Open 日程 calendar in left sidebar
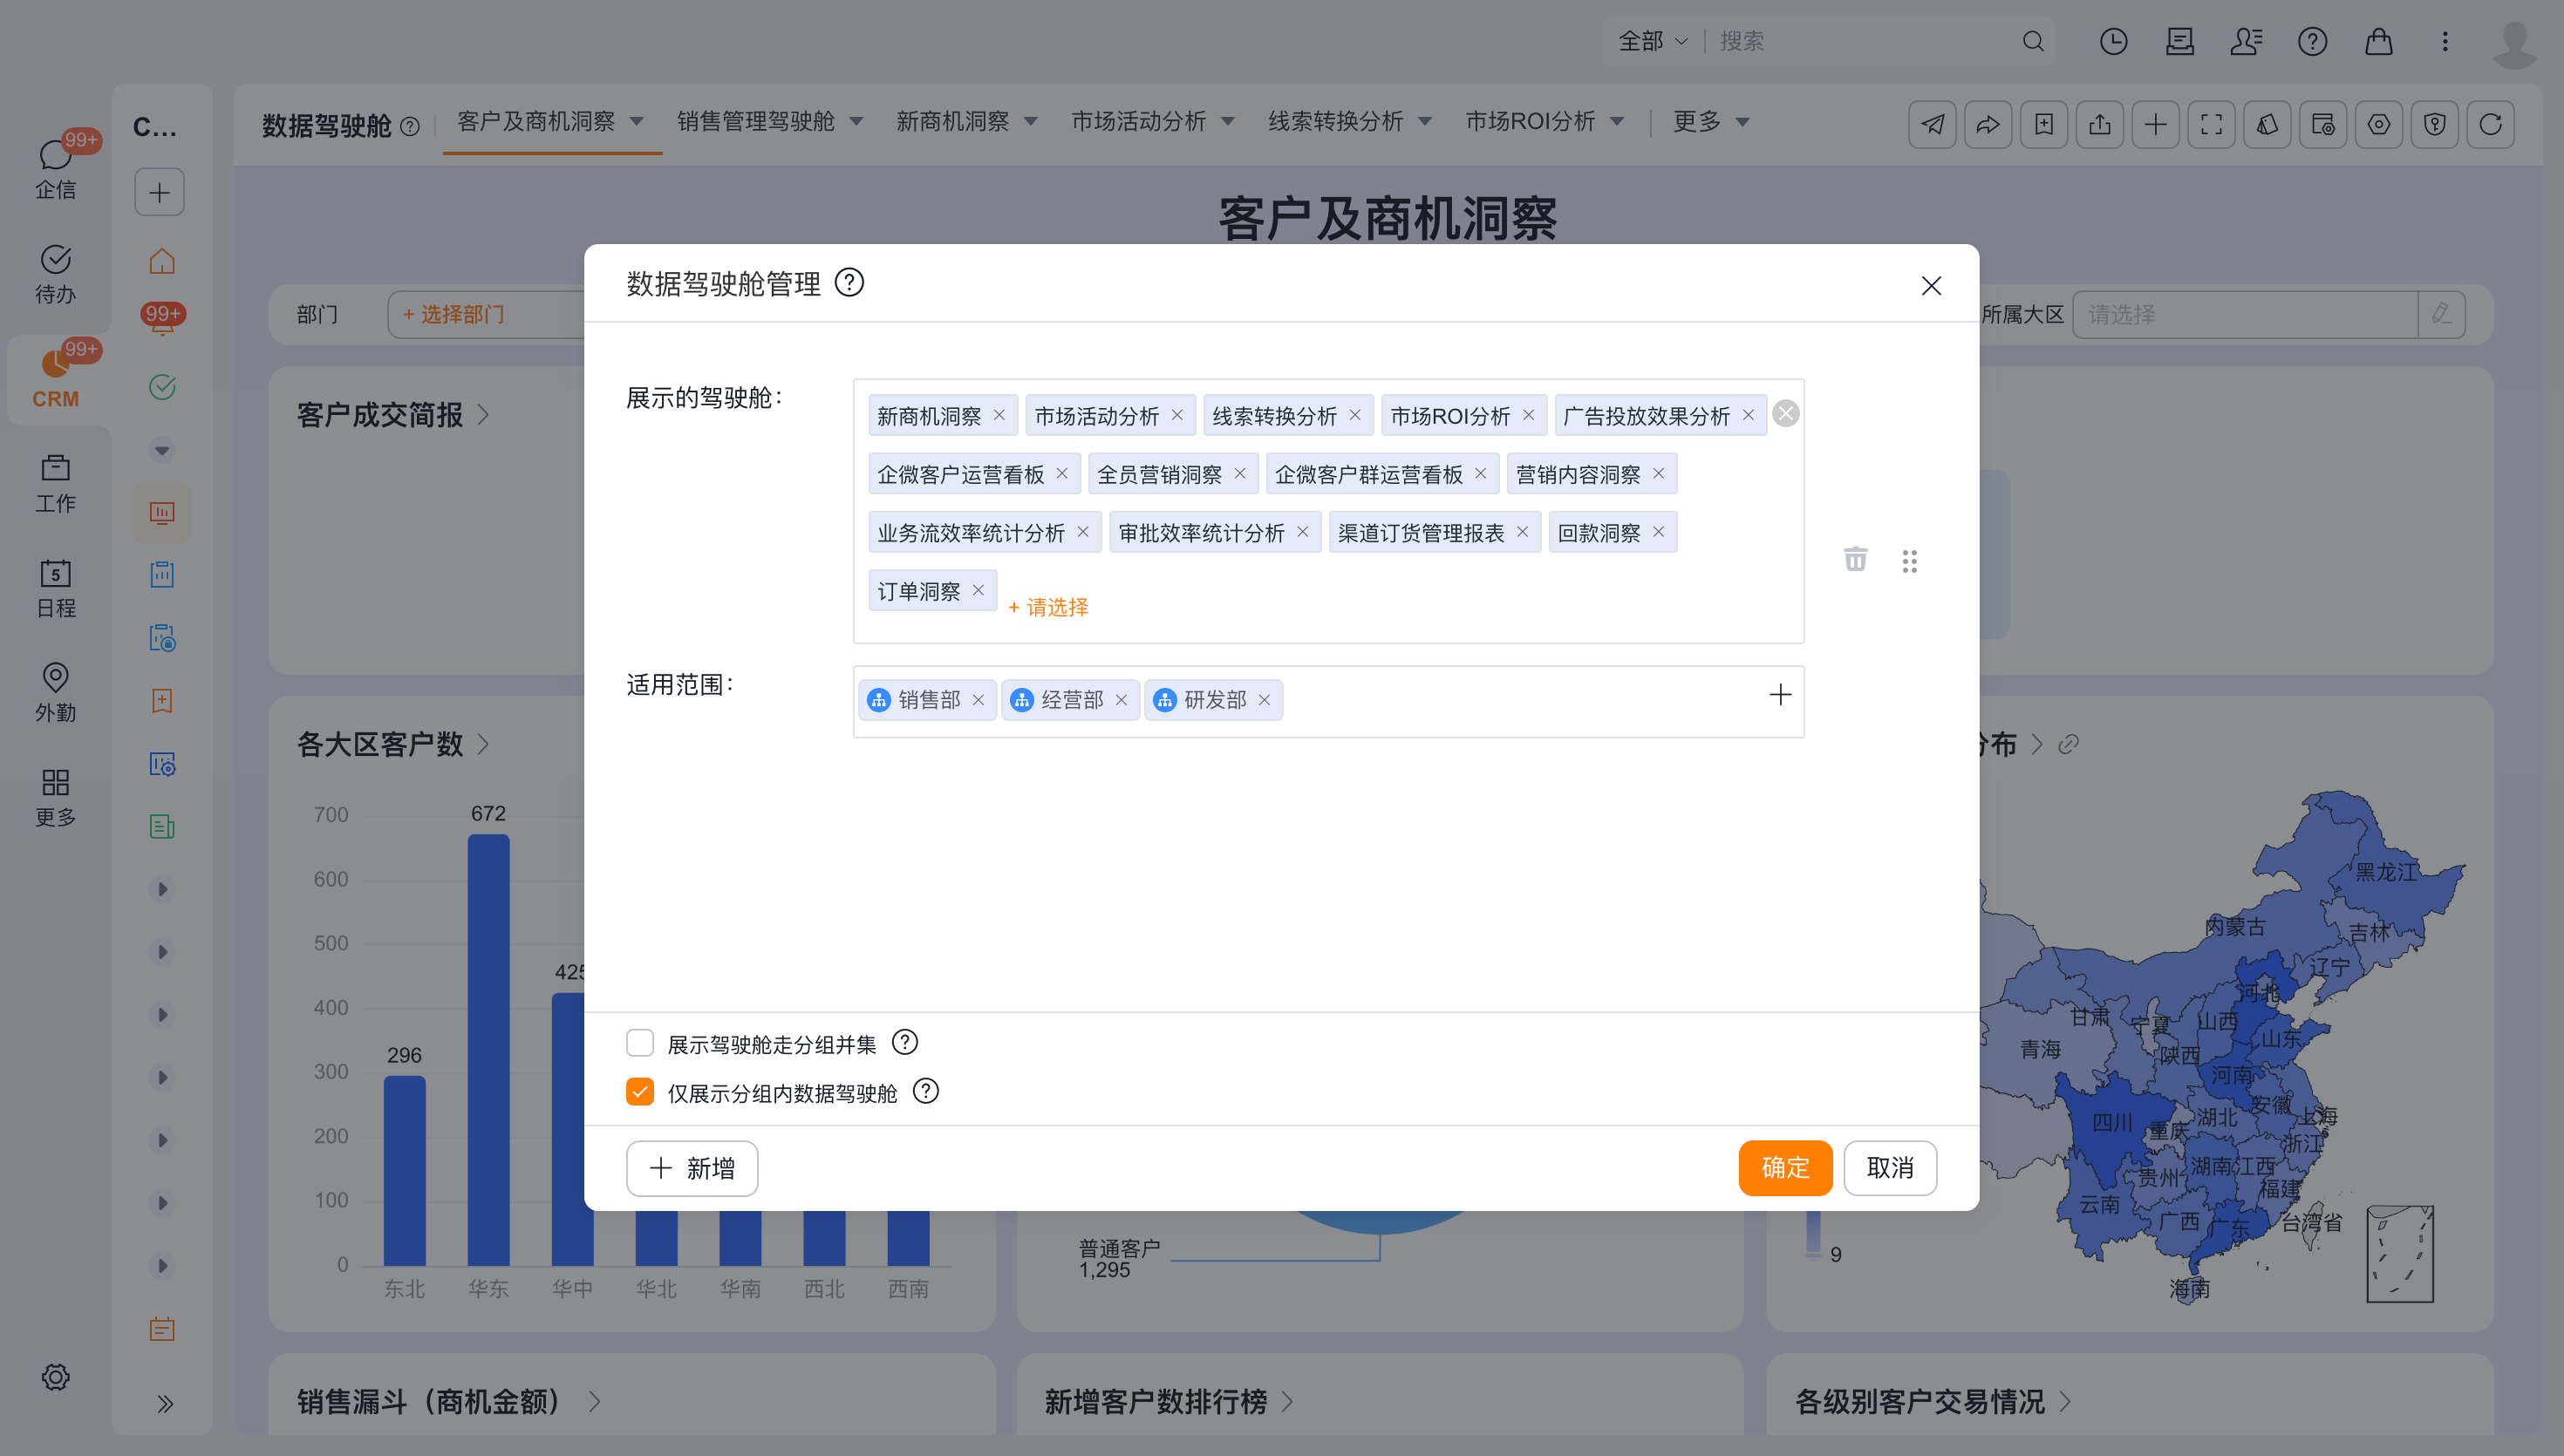 coord(55,588)
